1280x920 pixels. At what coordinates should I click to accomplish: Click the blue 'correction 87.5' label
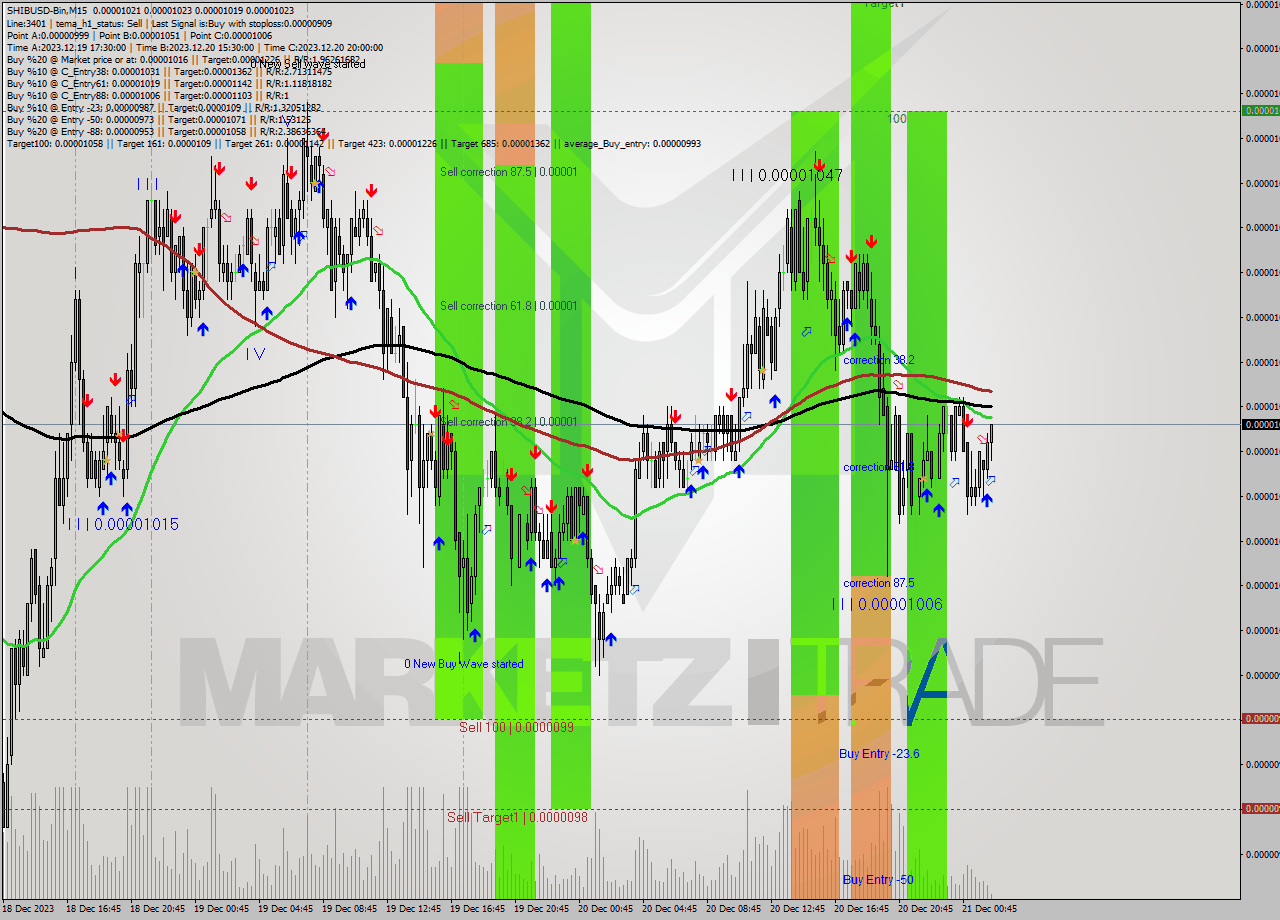tap(879, 583)
